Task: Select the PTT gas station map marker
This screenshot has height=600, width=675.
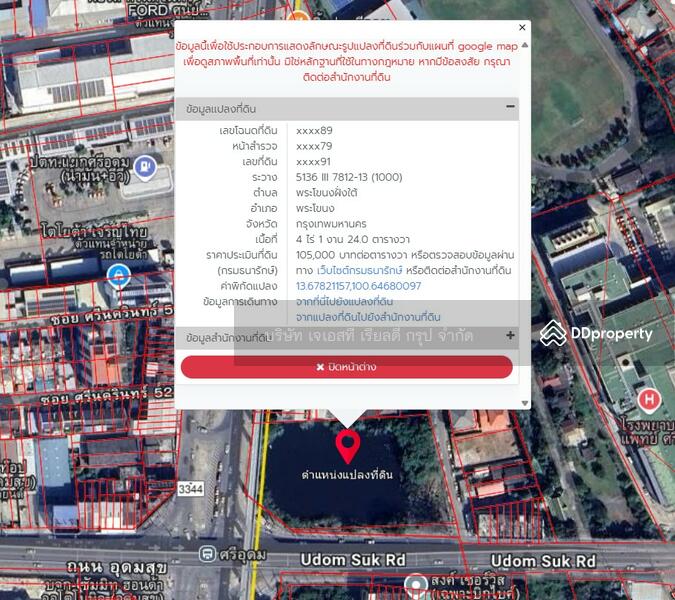Action: point(145,168)
